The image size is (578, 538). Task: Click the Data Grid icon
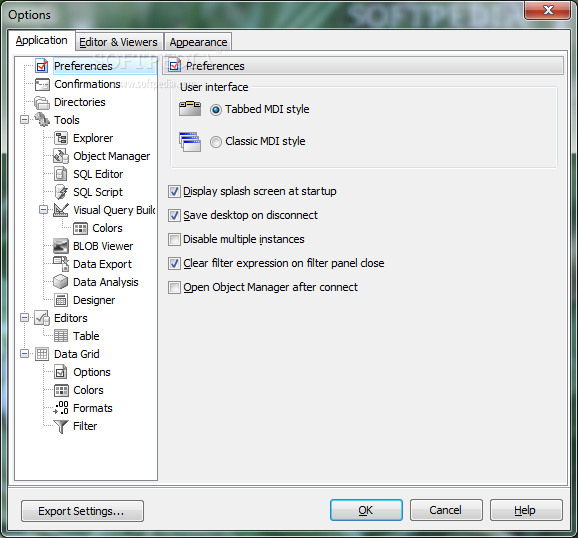42,354
